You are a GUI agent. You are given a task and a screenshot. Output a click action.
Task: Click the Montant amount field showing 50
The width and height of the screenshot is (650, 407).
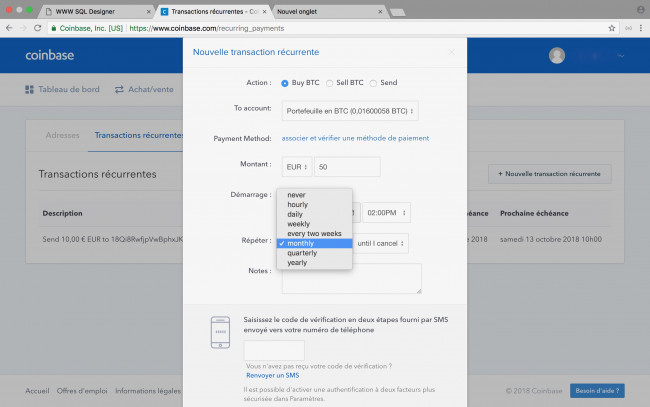click(347, 167)
